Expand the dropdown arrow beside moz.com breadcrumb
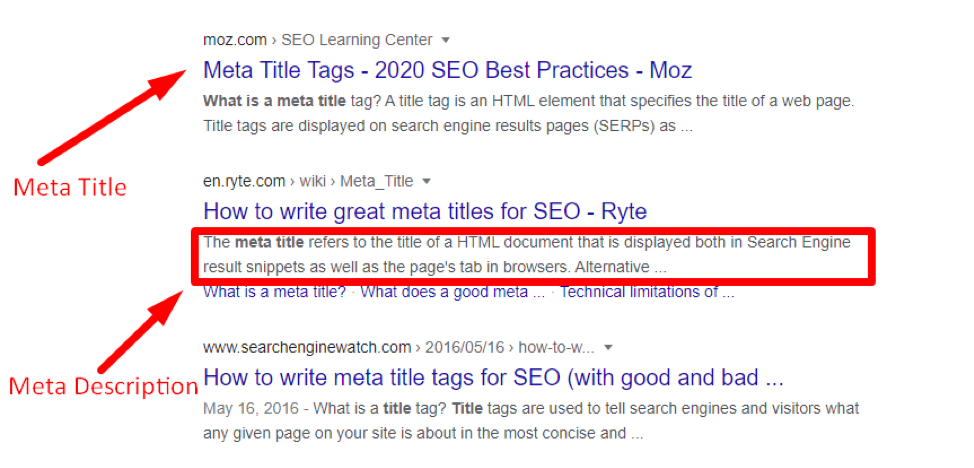Screen dimensions: 974x468 [446, 40]
